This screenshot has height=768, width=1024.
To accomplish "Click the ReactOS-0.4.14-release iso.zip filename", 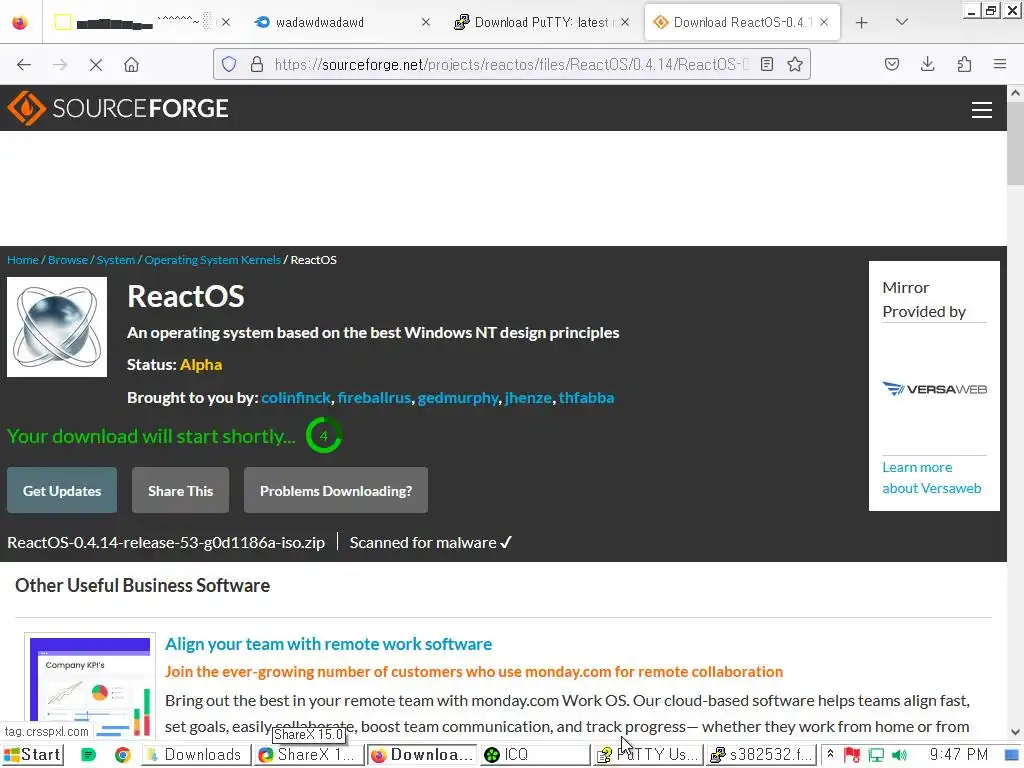I will pyautogui.click(x=166, y=543).
